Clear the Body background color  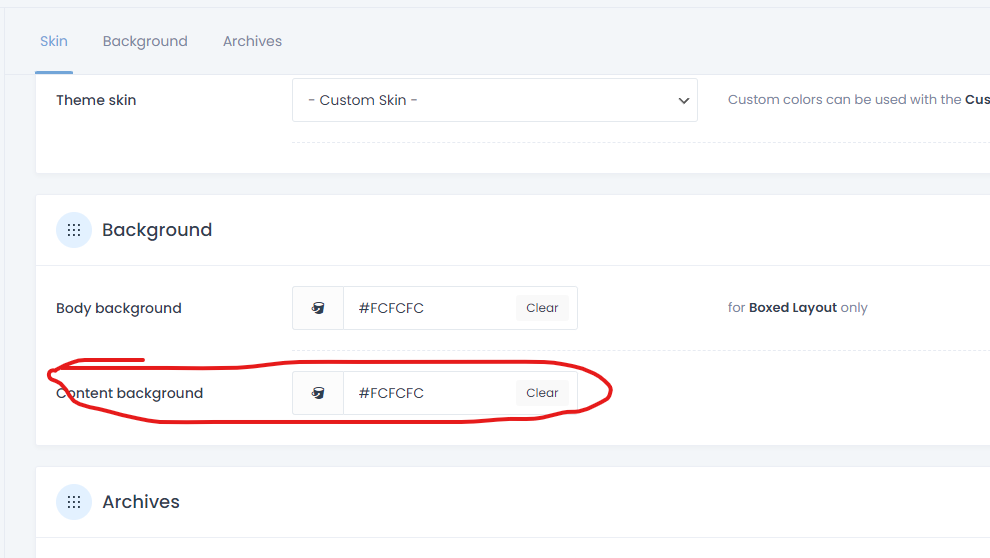pos(542,308)
